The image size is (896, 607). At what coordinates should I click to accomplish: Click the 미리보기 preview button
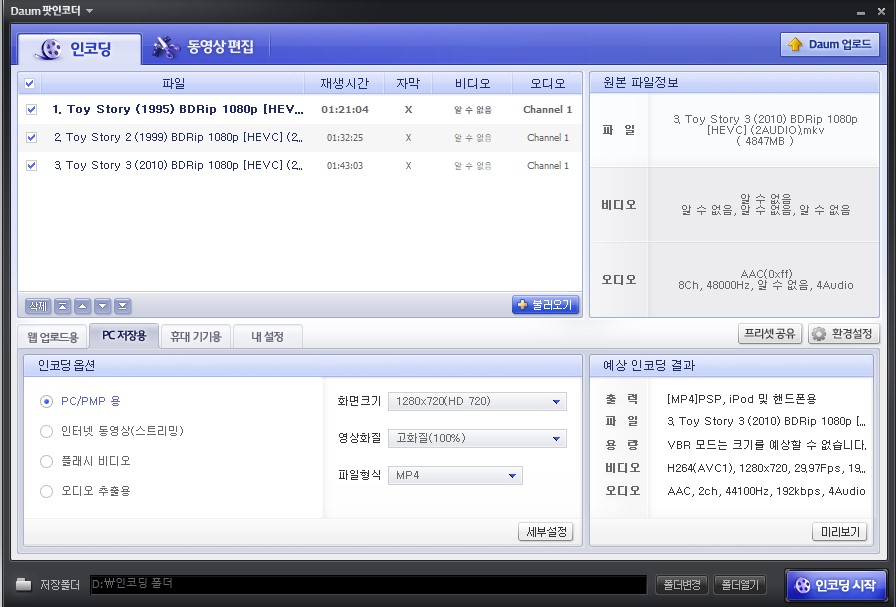(x=840, y=532)
